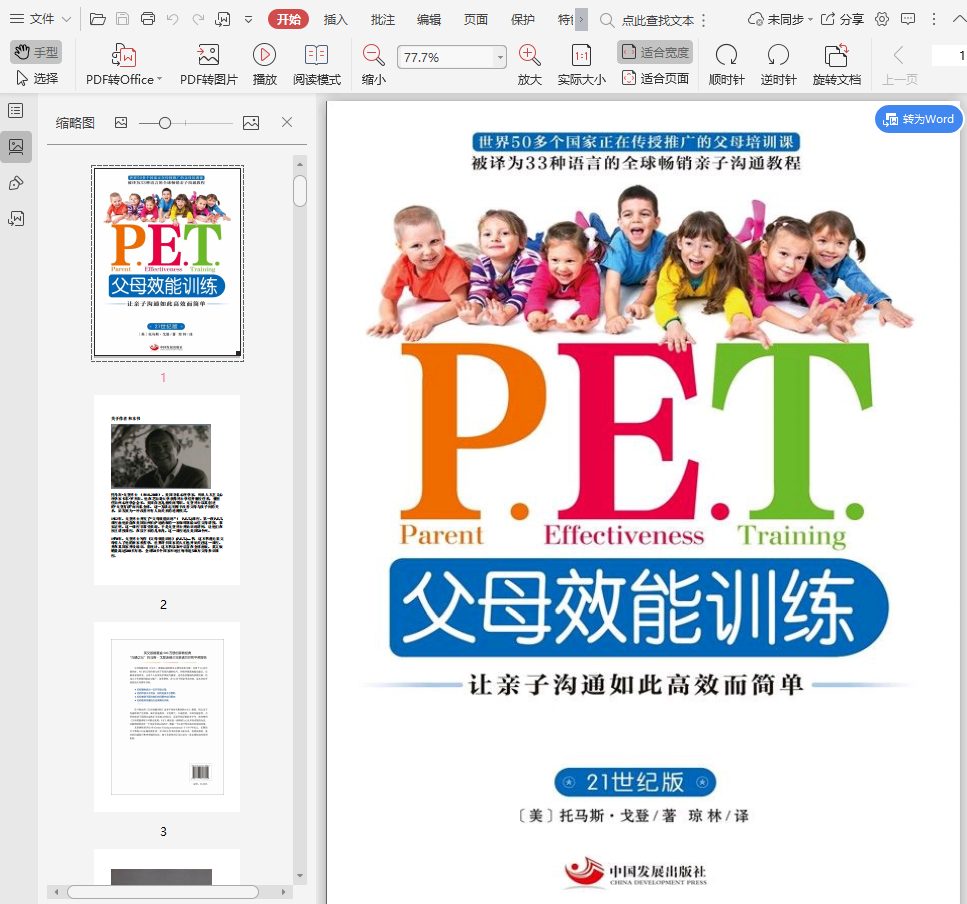The image size is (967, 904).
Task: Click thumbnail horizontal scroll left arrow
Action: point(56,892)
